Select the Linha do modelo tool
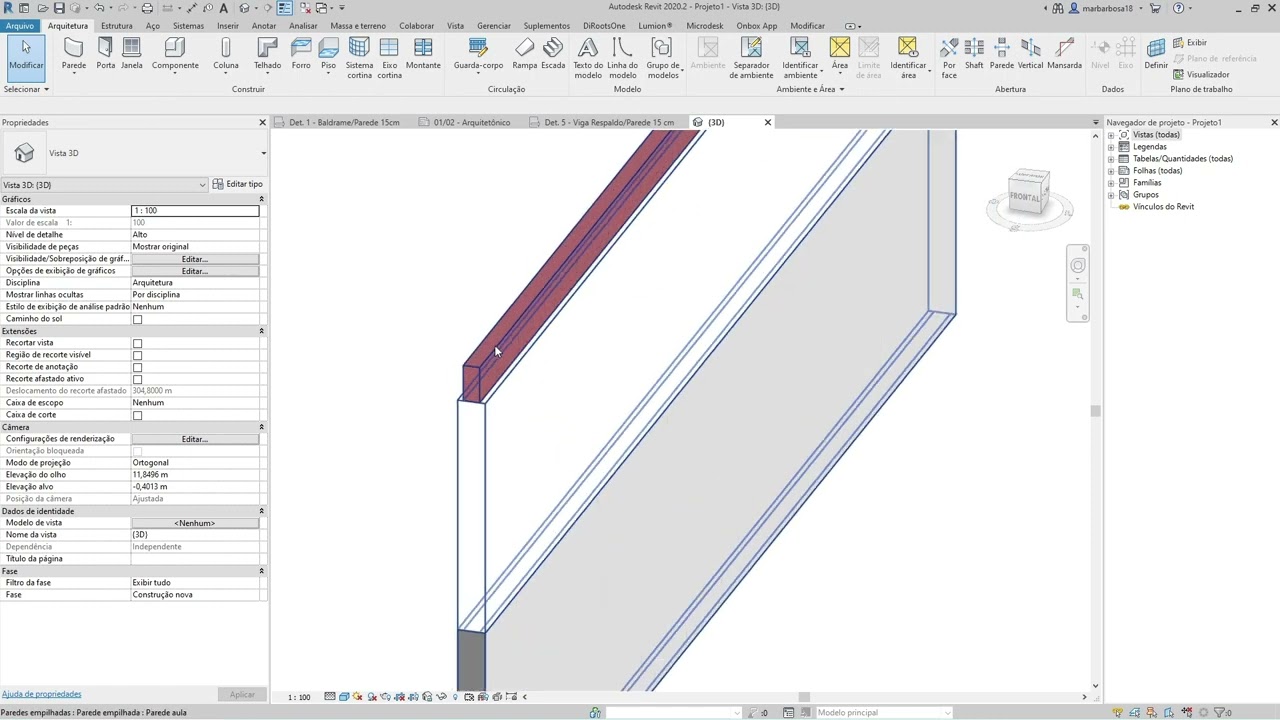 click(x=622, y=58)
